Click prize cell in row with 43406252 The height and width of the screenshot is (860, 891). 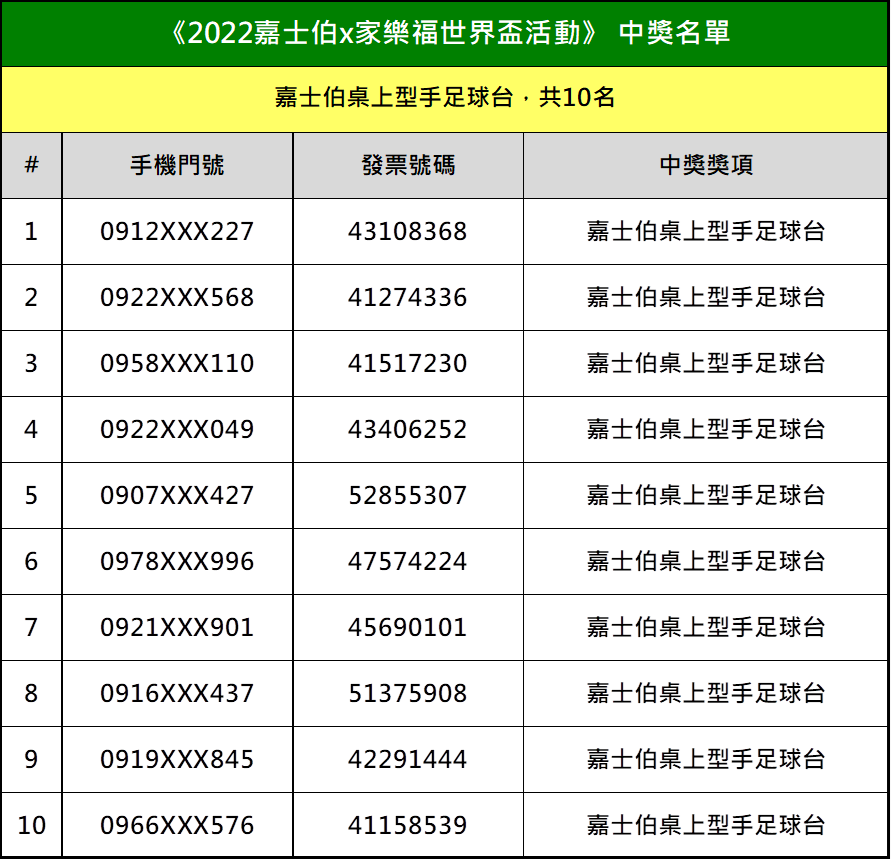pyautogui.click(x=706, y=429)
